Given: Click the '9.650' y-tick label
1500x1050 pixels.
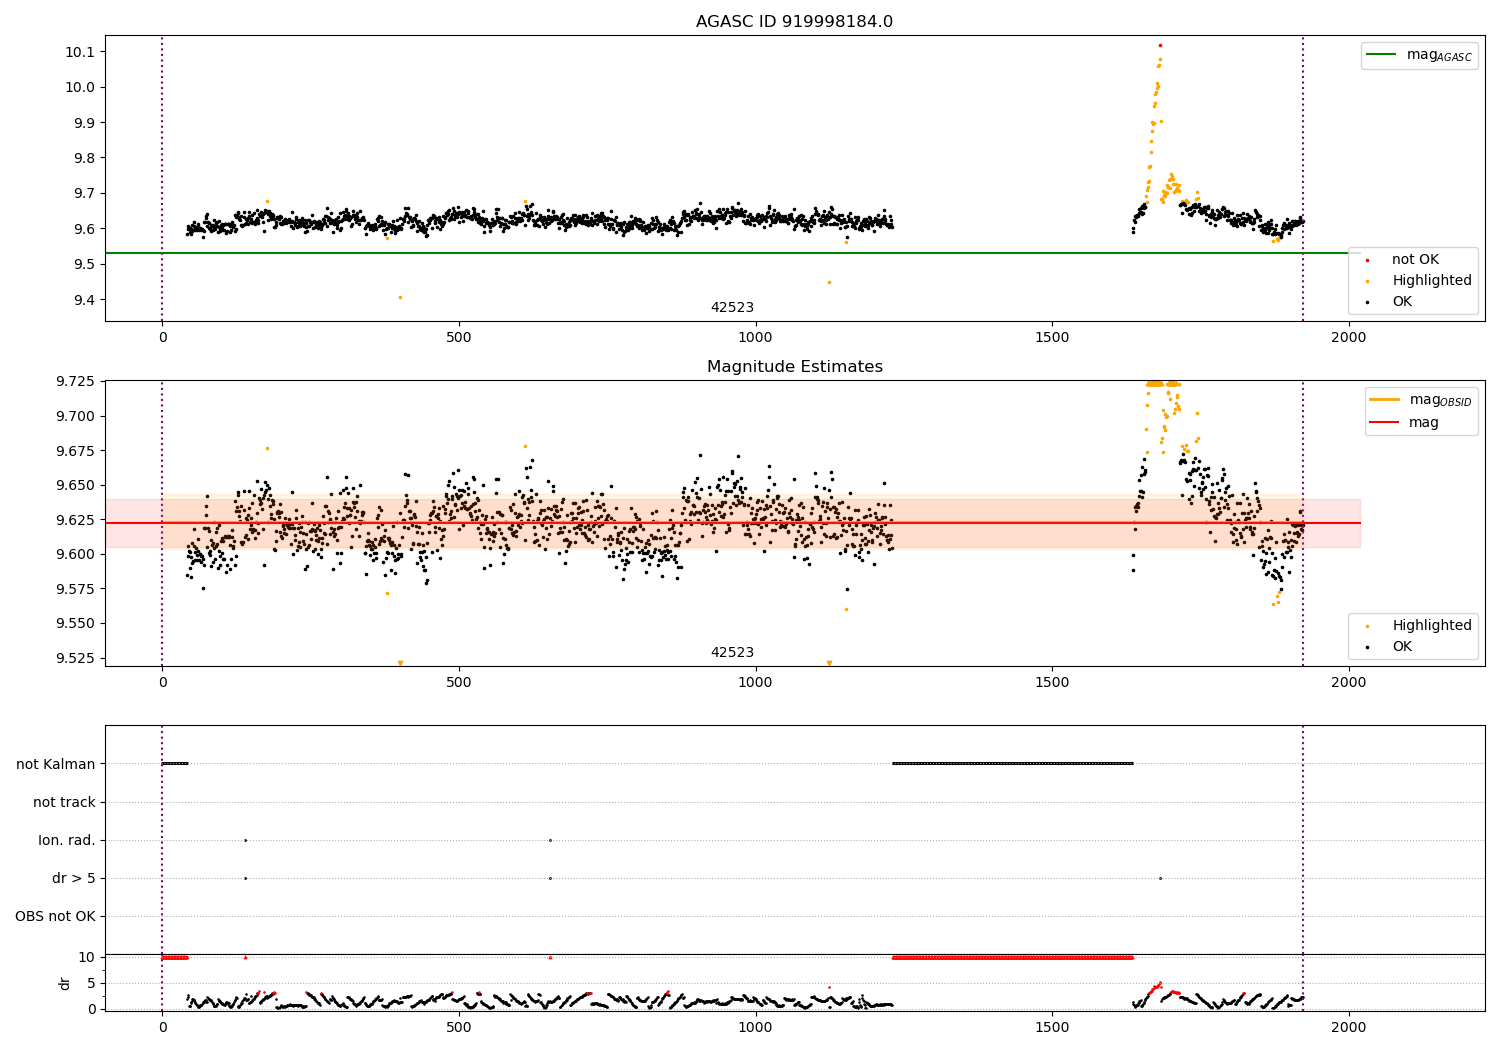Looking at the screenshot, I should pos(76,486).
